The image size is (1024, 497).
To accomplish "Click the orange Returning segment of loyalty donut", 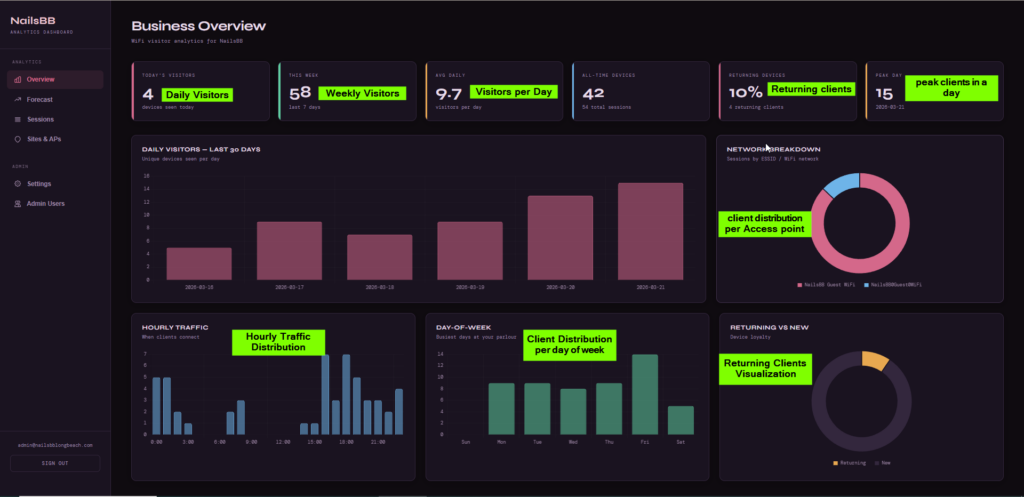I will point(875,360).
